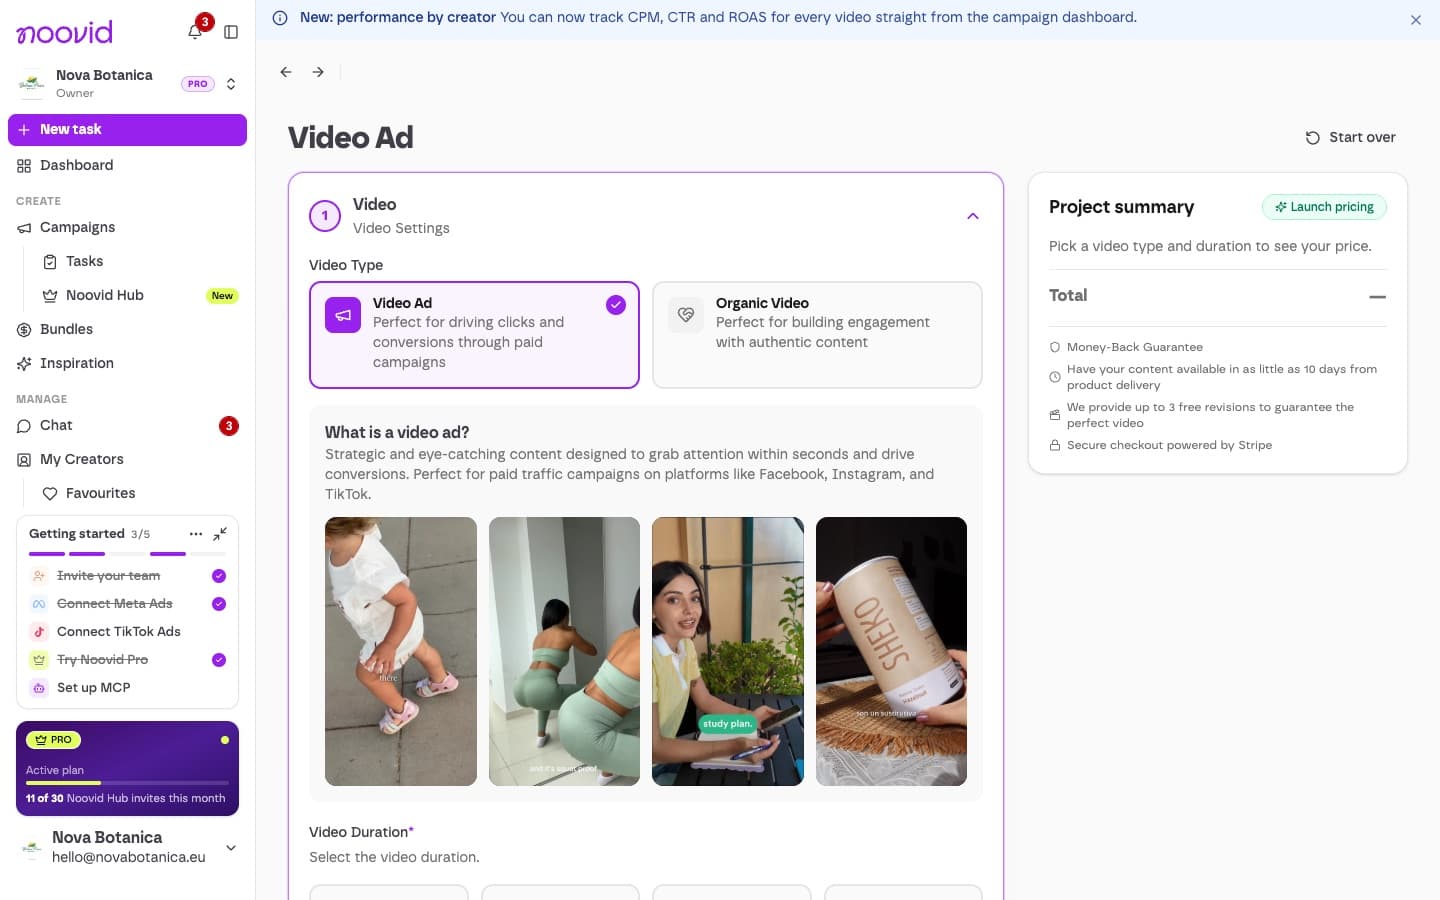Click the Noovid Hub invites progress bar

(x=127, y=783)
